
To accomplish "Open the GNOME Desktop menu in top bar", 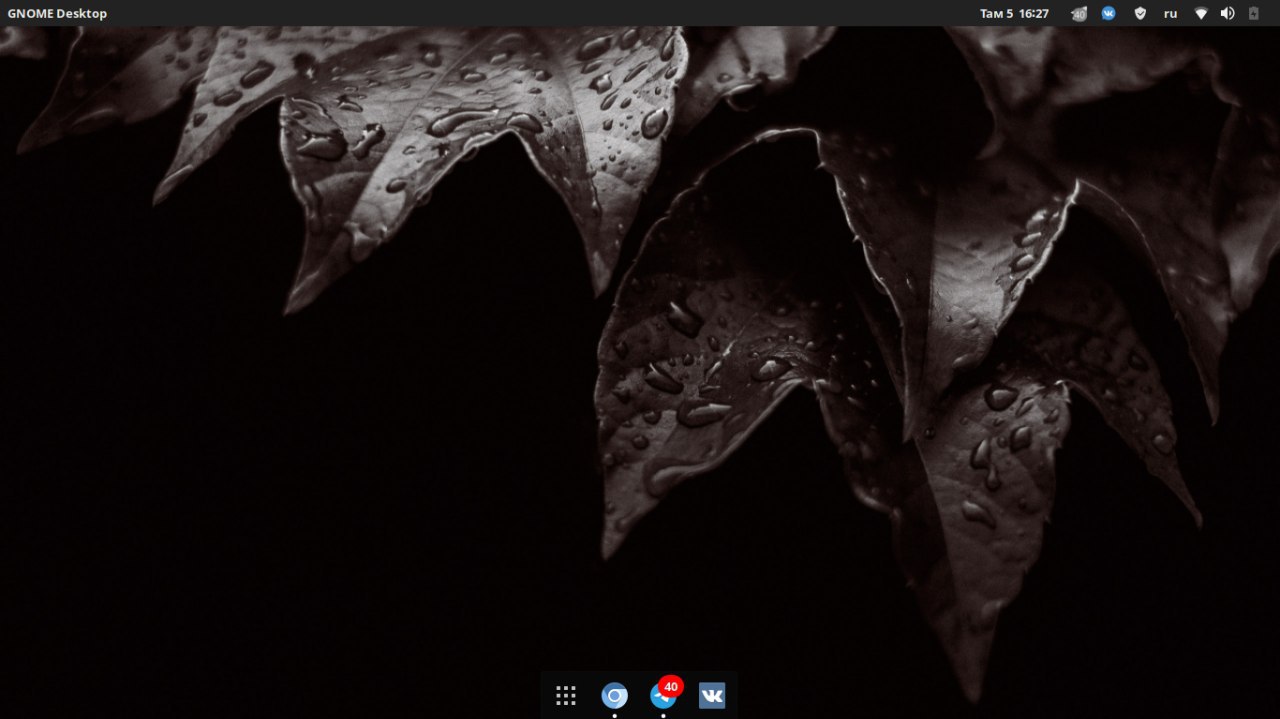I will pos(57,13).
